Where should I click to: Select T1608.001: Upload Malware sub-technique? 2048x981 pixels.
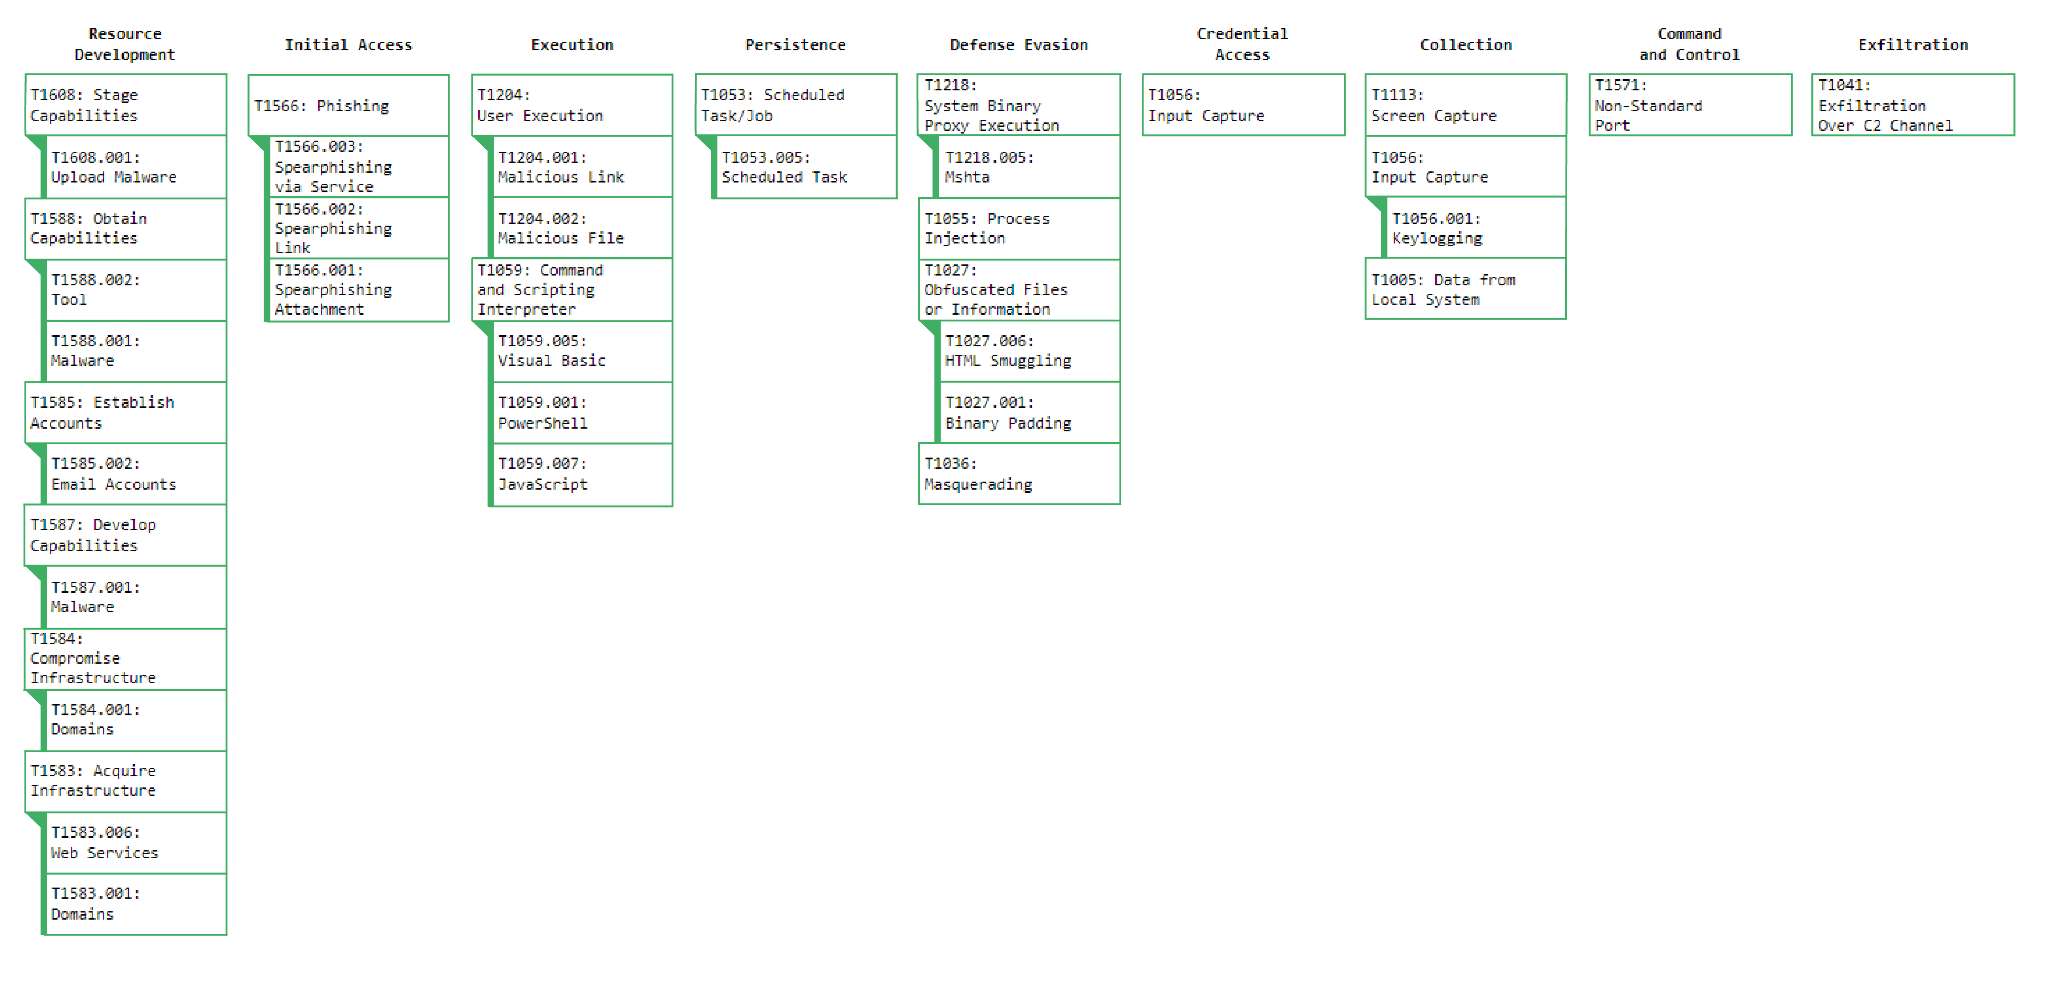click(x=134, y=167)
